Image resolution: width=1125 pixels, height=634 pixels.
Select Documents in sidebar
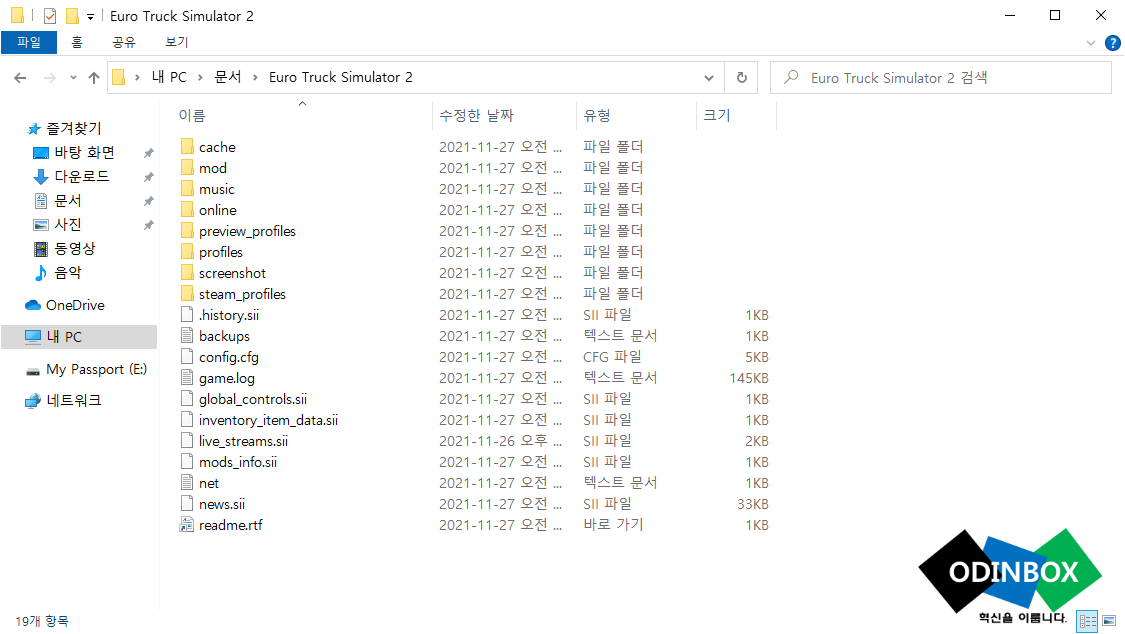pyautogui.click(x=67, y=201)
